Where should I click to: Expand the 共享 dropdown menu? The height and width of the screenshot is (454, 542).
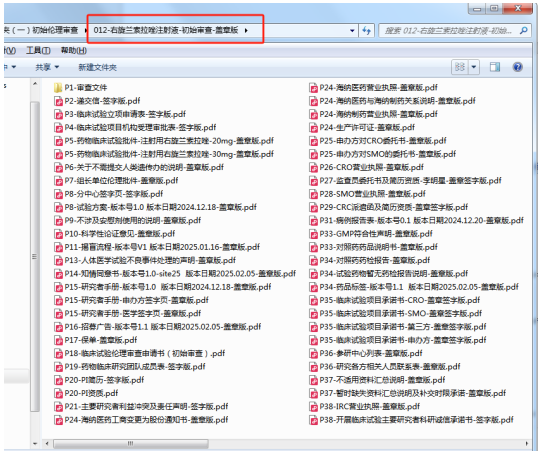click(x=47, y=67)
